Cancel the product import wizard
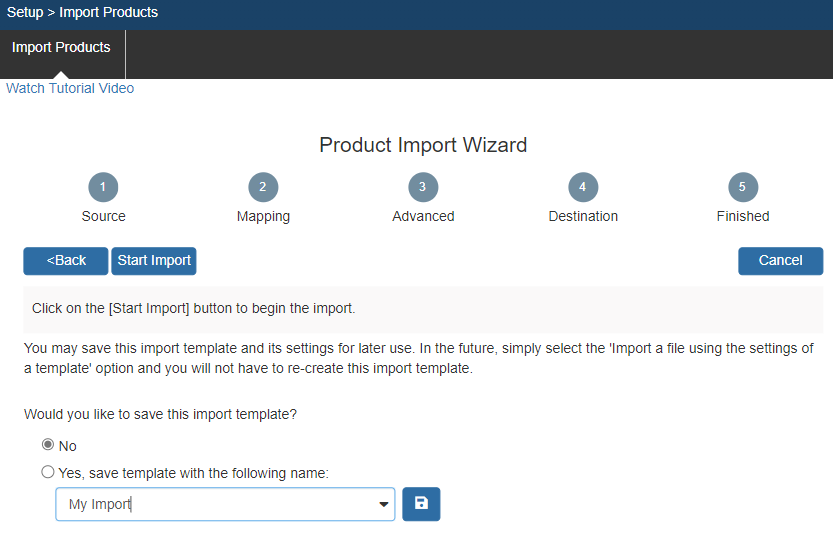The height and width of the screenshot is (538, 833). coord(780,261)
